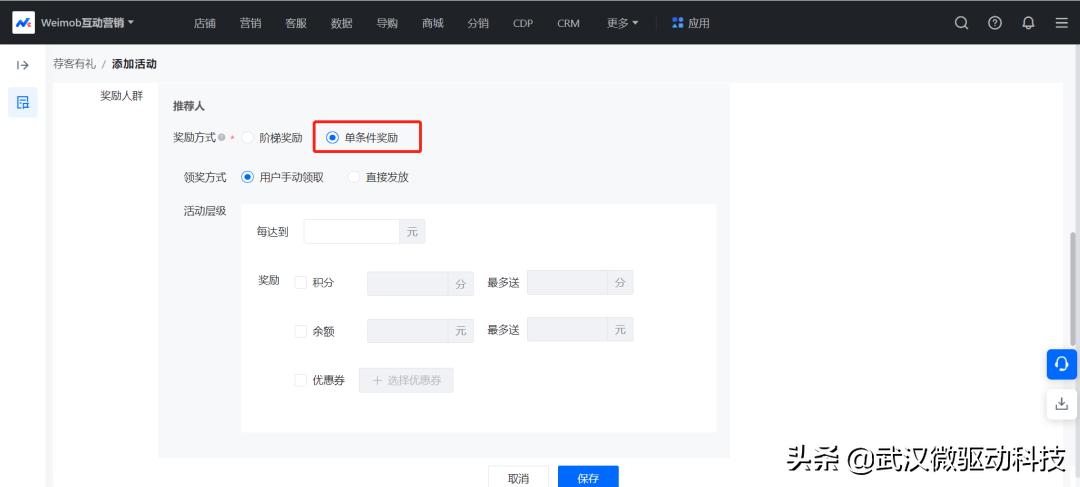The height and width of the screenshot is (487, 1080).
Task: Click the 活动层级 label
Action: click(x=205, y=211)
